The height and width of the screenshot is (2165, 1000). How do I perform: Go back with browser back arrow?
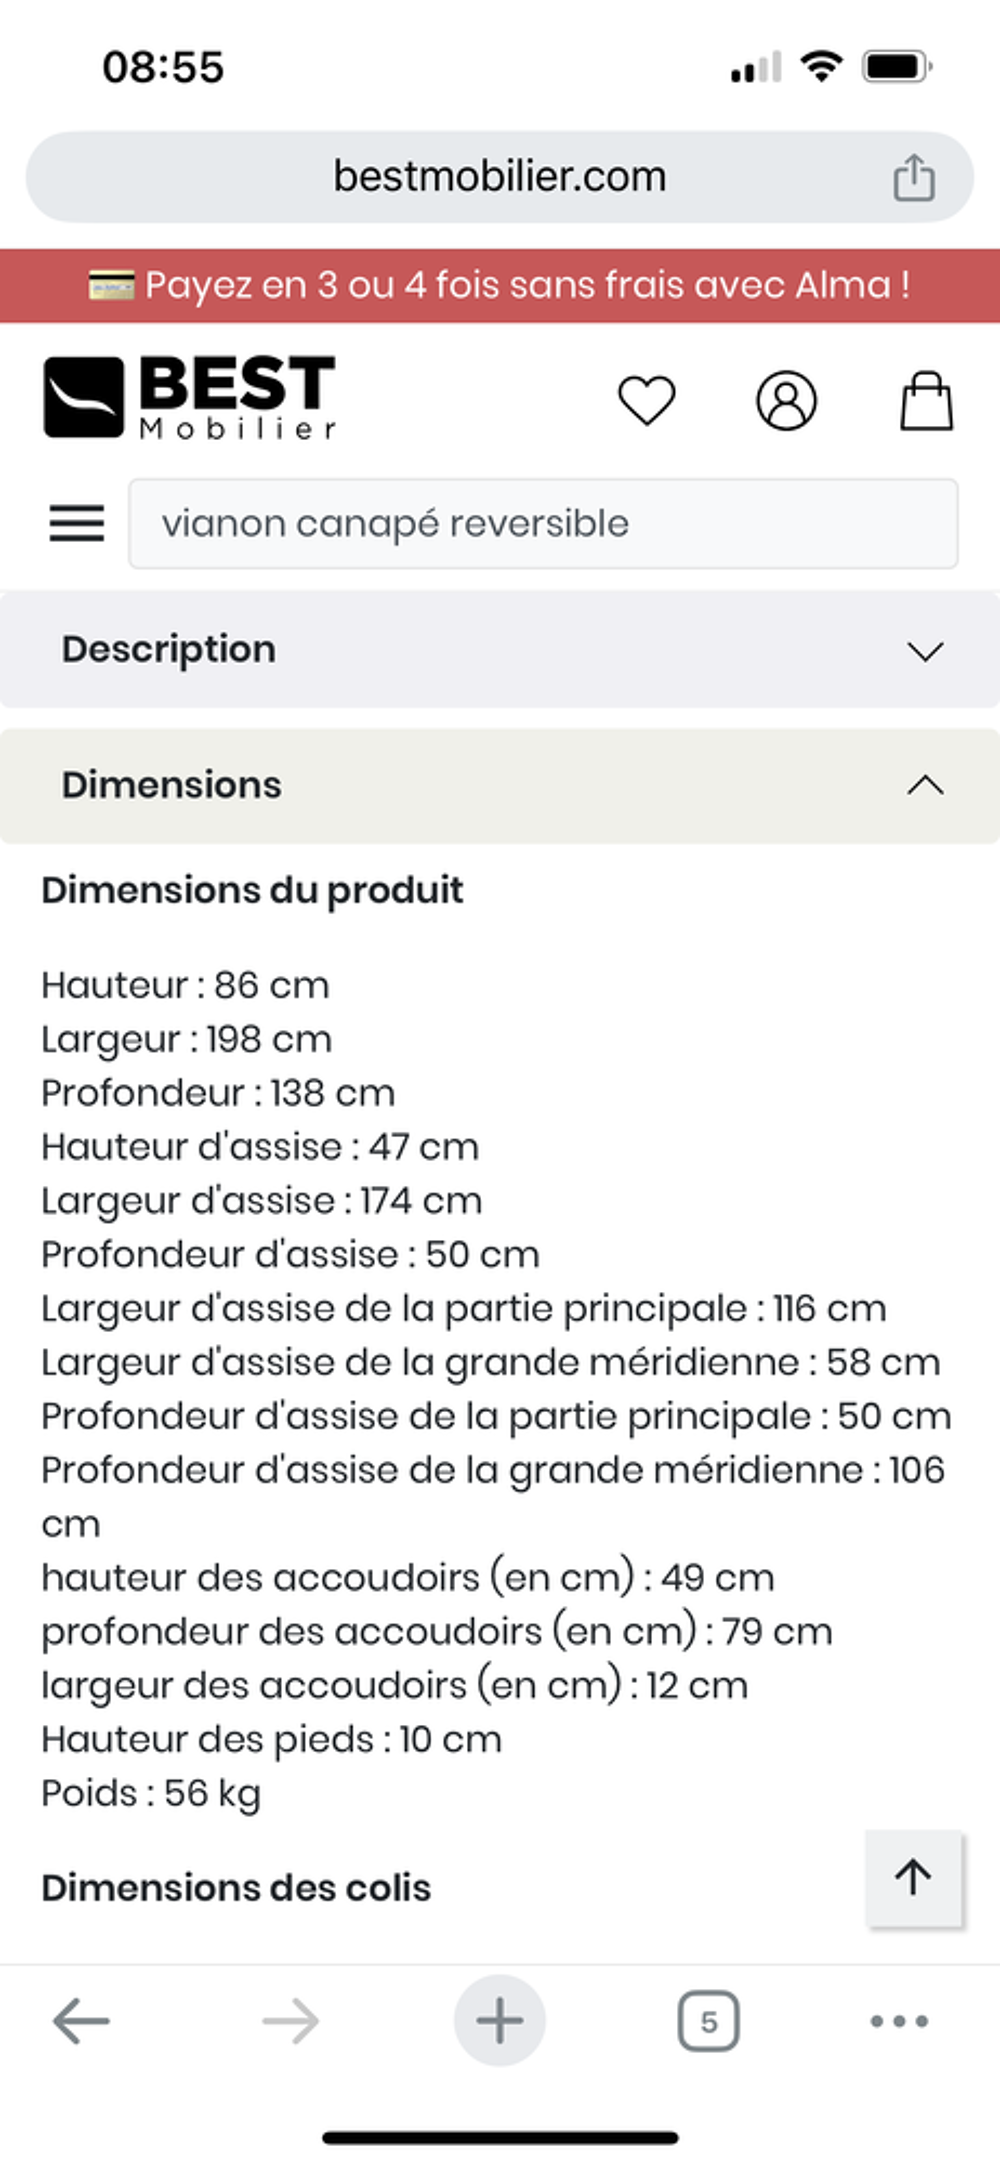pos(81,2021)
